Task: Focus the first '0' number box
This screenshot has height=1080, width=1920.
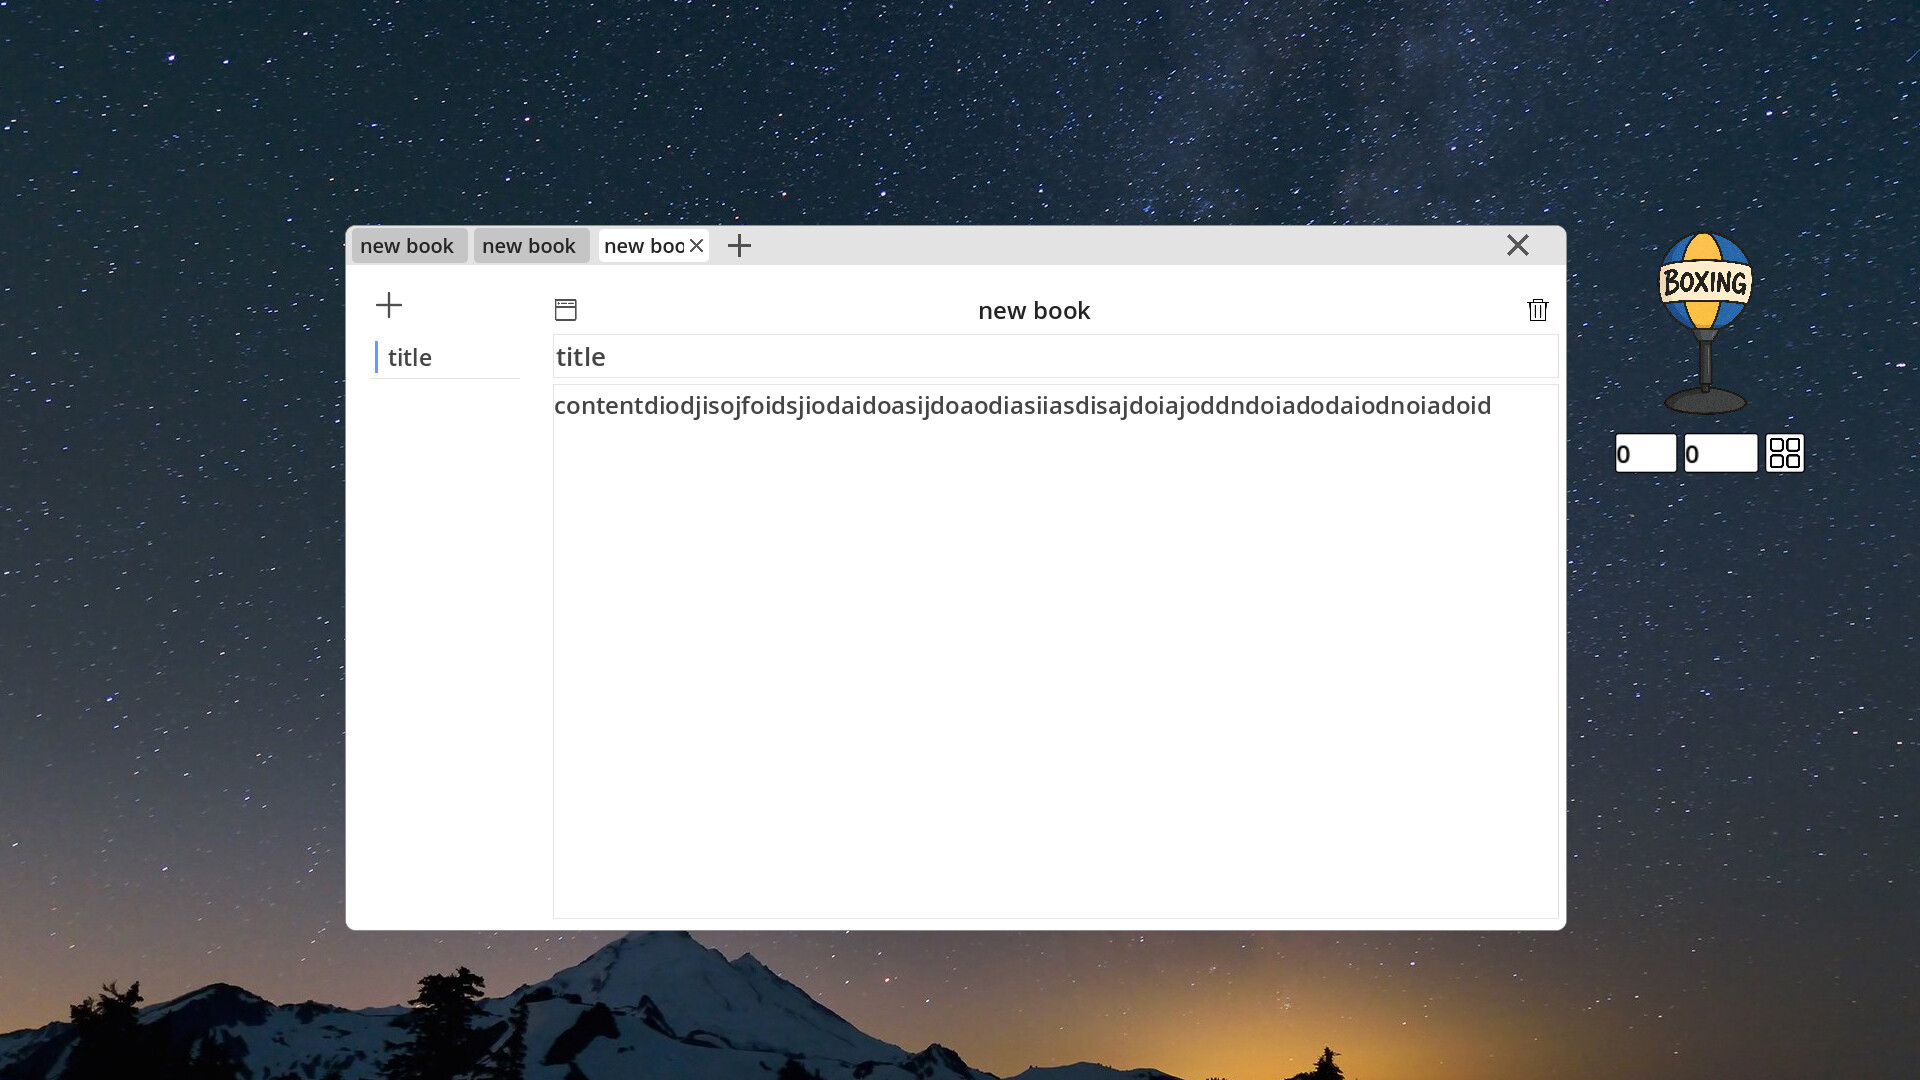Action: (1645, 454)
